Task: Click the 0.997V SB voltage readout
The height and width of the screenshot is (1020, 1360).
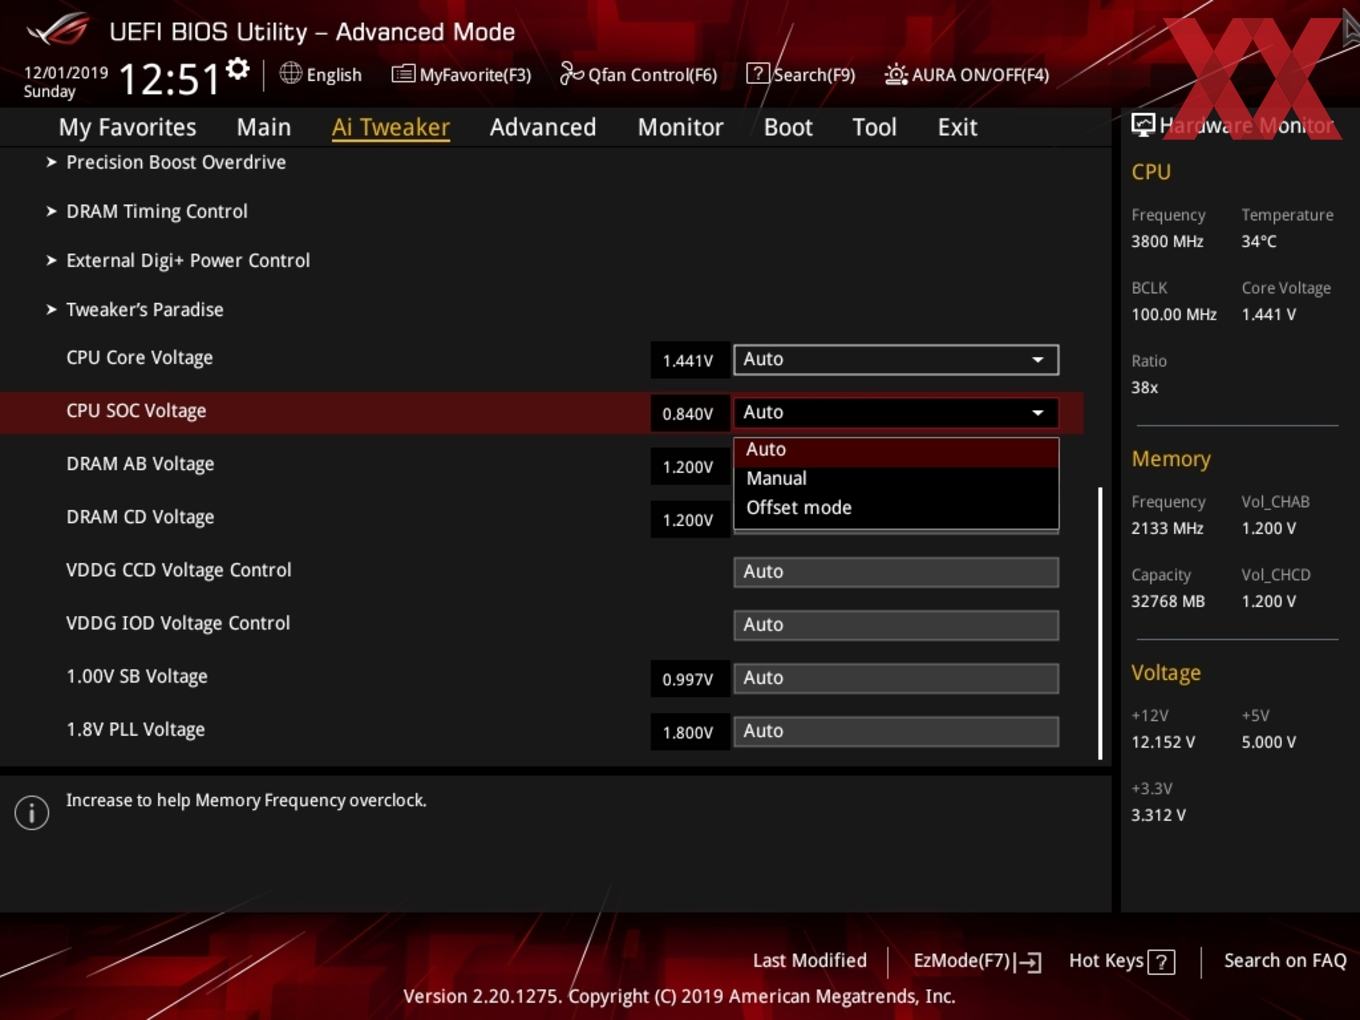Action: click(x=689, y=680)
